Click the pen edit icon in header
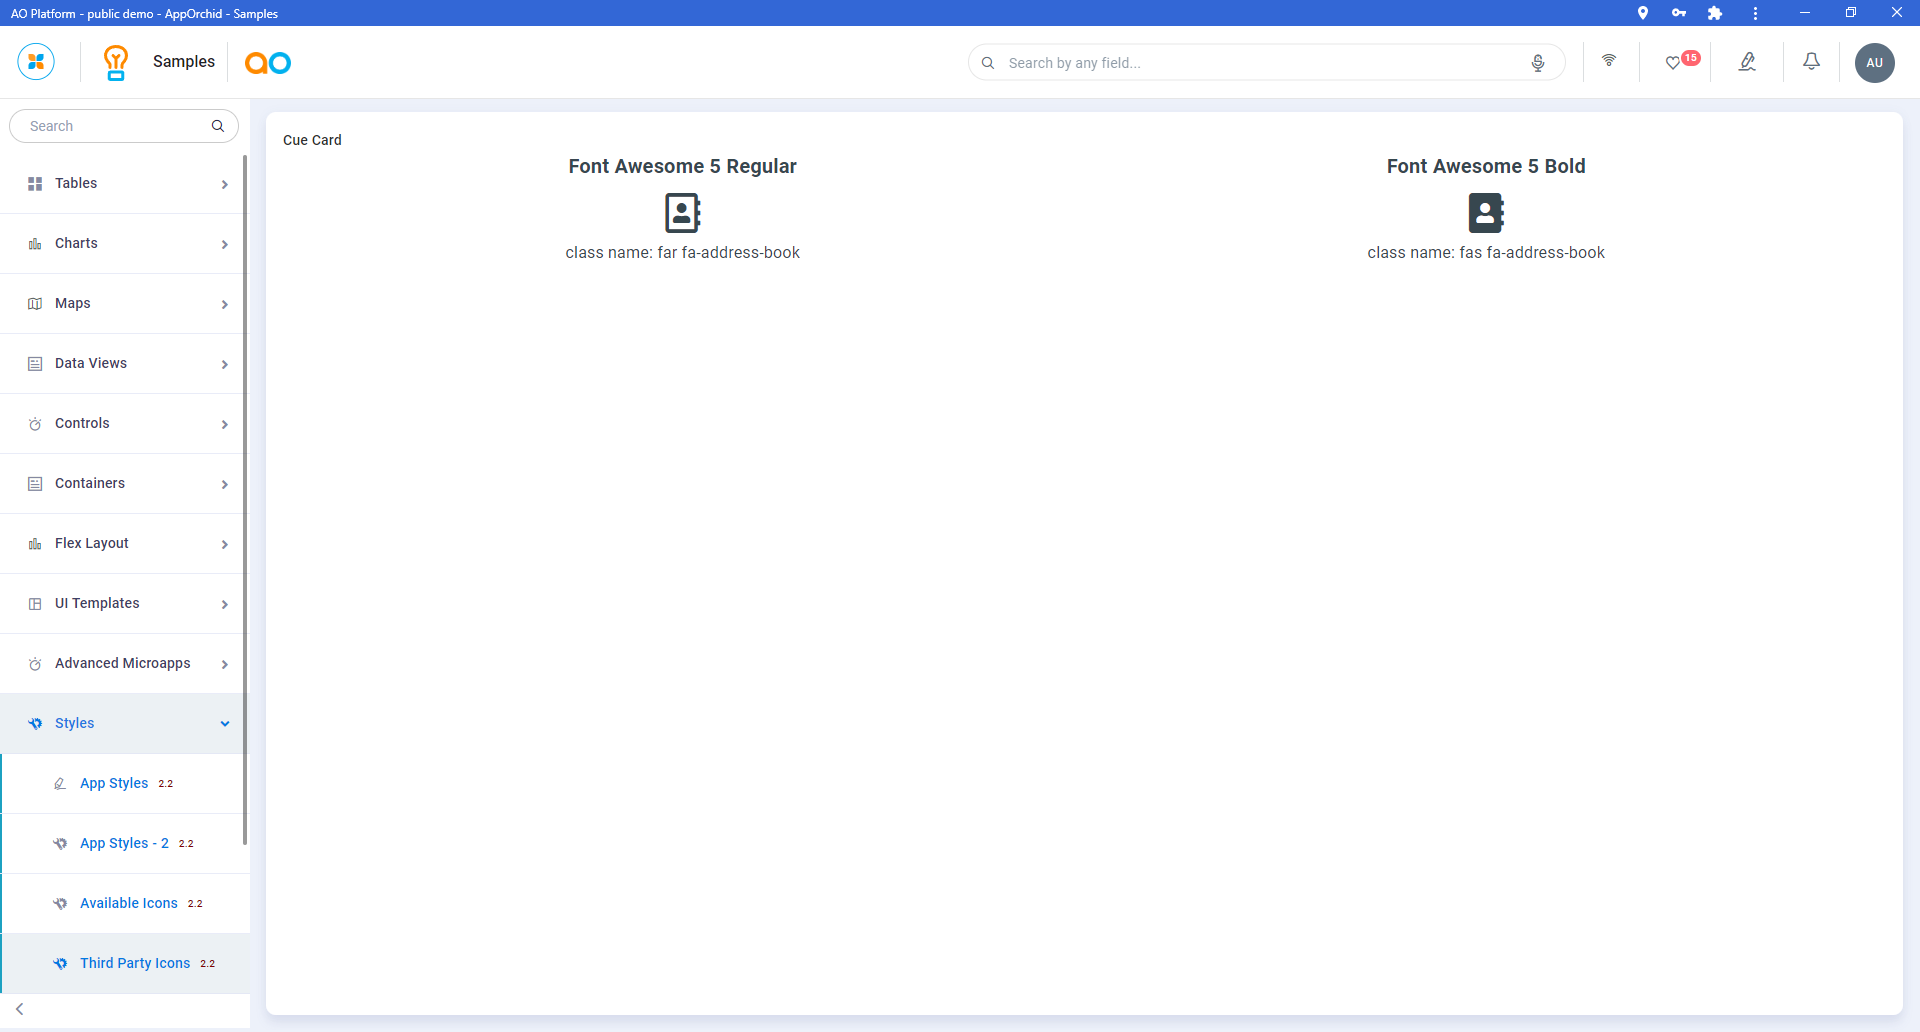Screen dimensions: 1920x1032 click(x=1747, y=62)
